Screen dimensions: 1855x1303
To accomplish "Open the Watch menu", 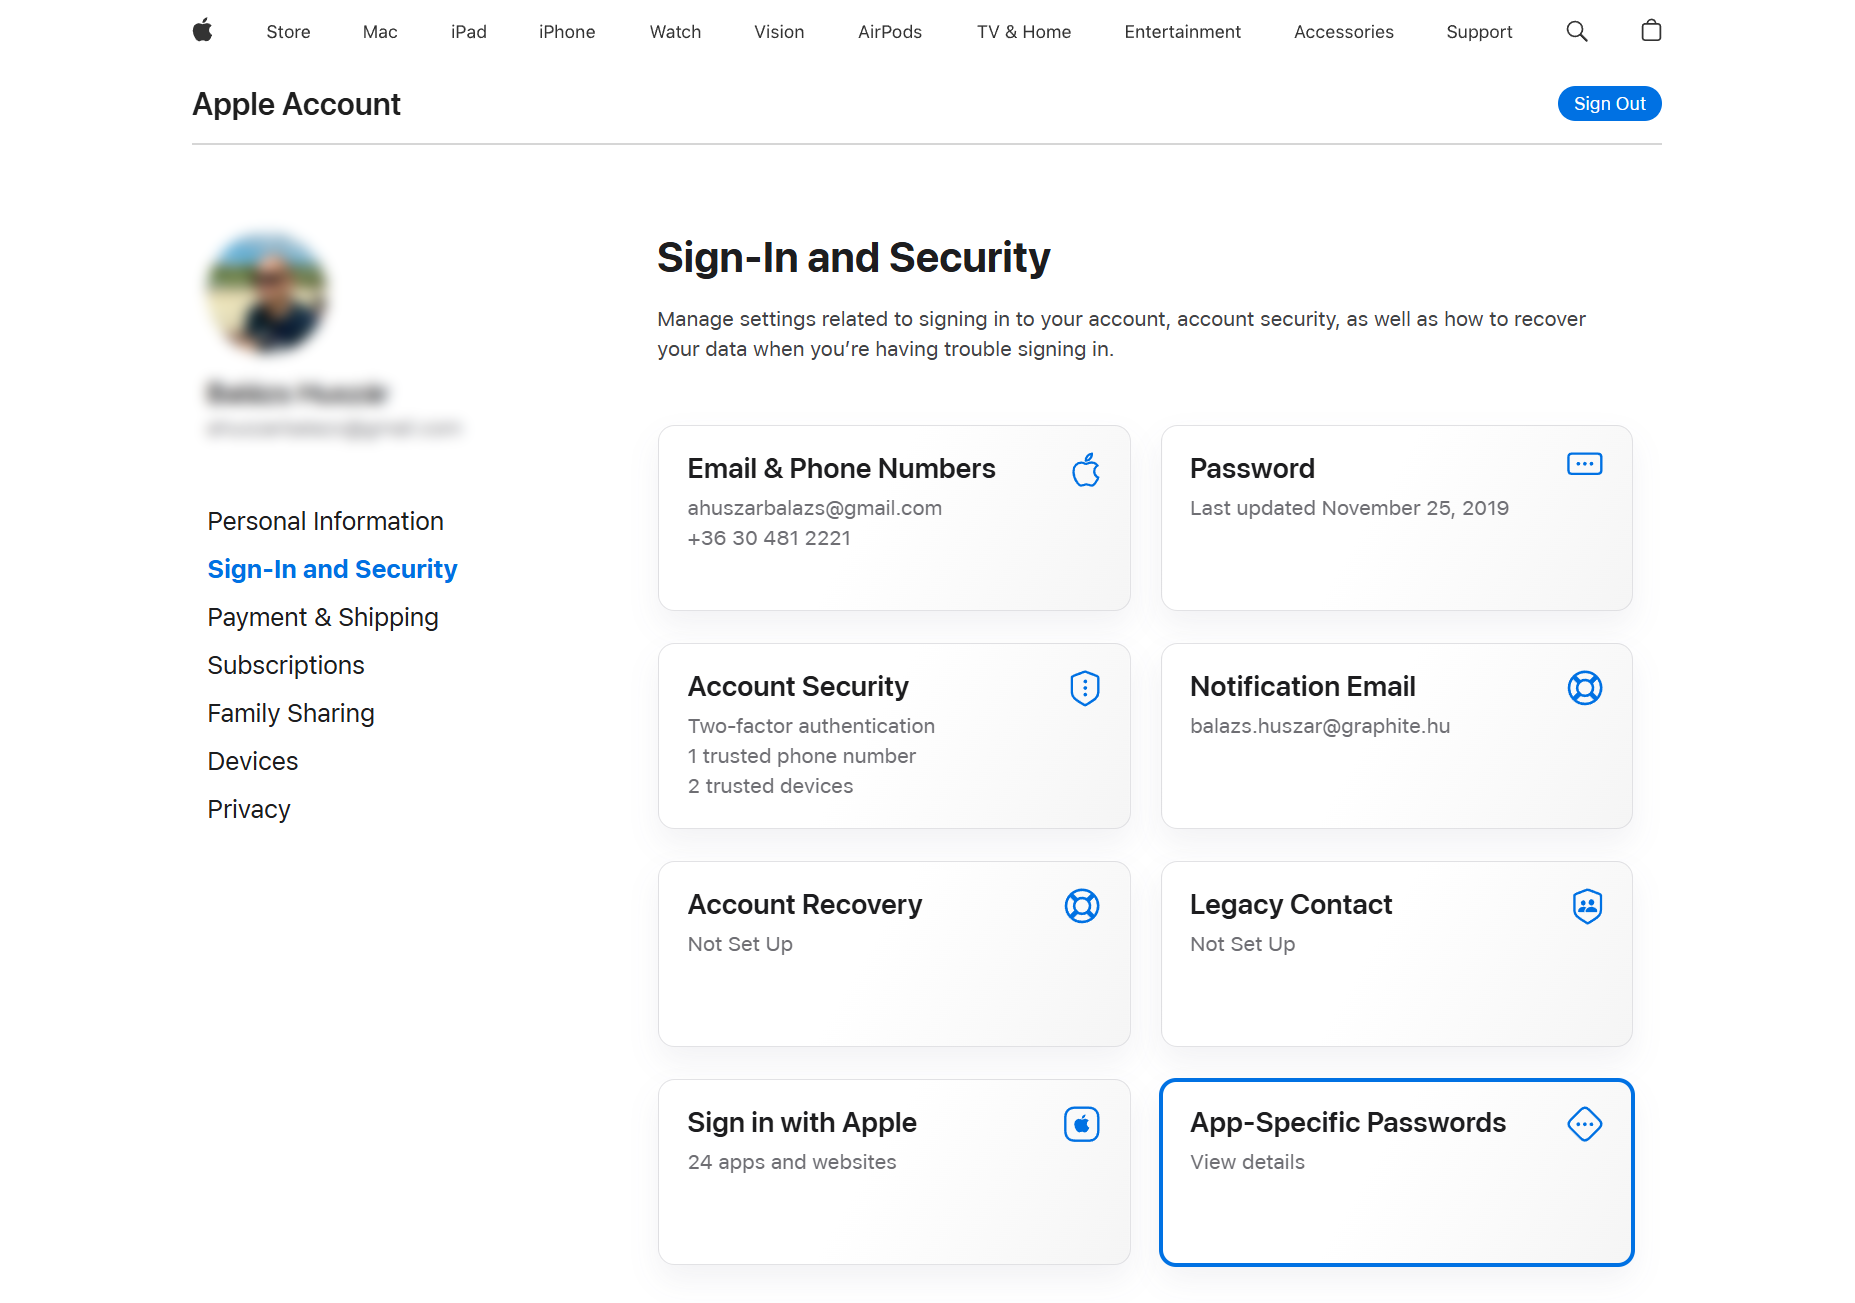I will coord(675,32).
